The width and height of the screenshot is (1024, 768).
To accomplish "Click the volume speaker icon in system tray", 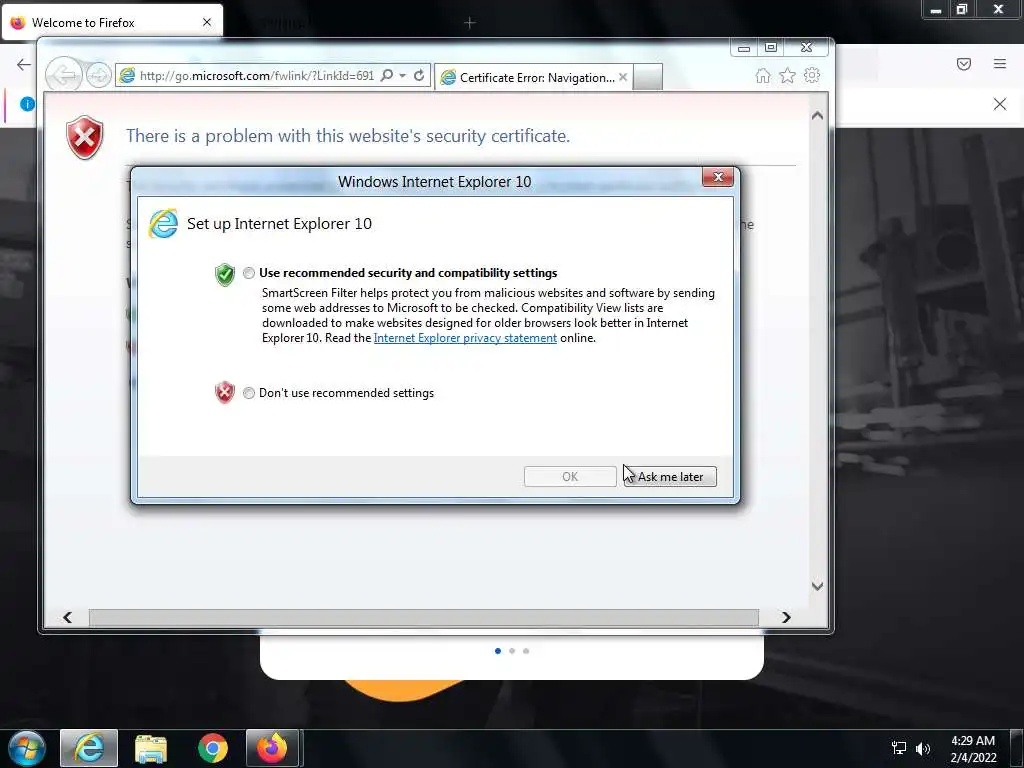I will coord(923,748).
